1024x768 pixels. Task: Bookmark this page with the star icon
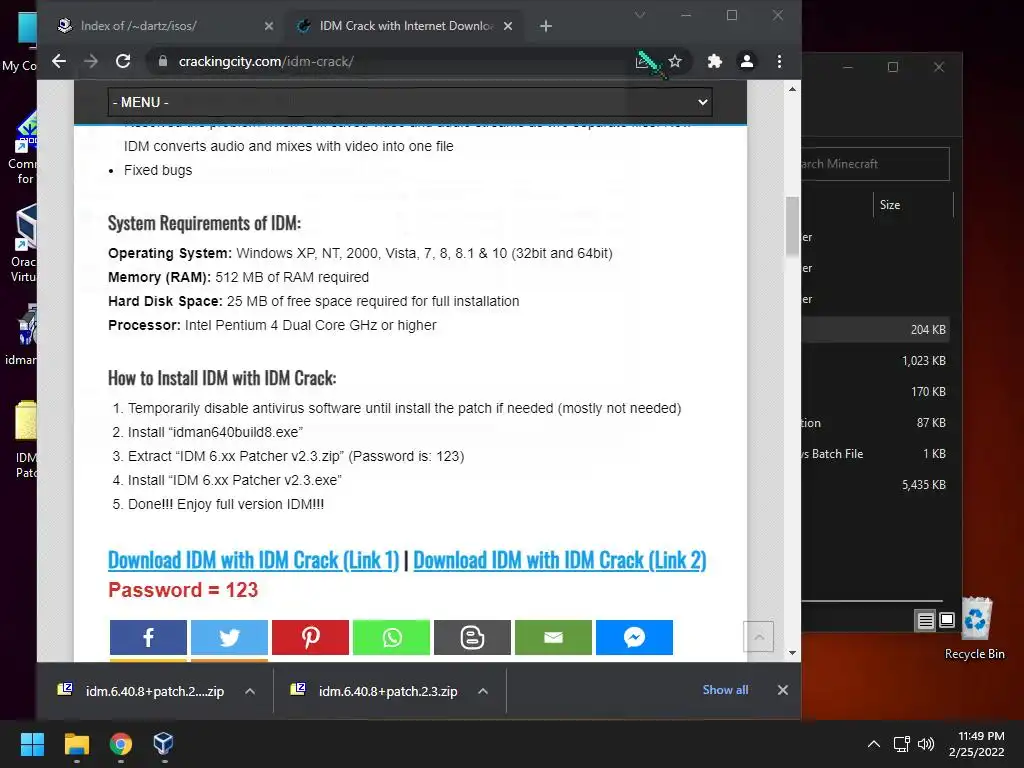(x=675, y=61)
